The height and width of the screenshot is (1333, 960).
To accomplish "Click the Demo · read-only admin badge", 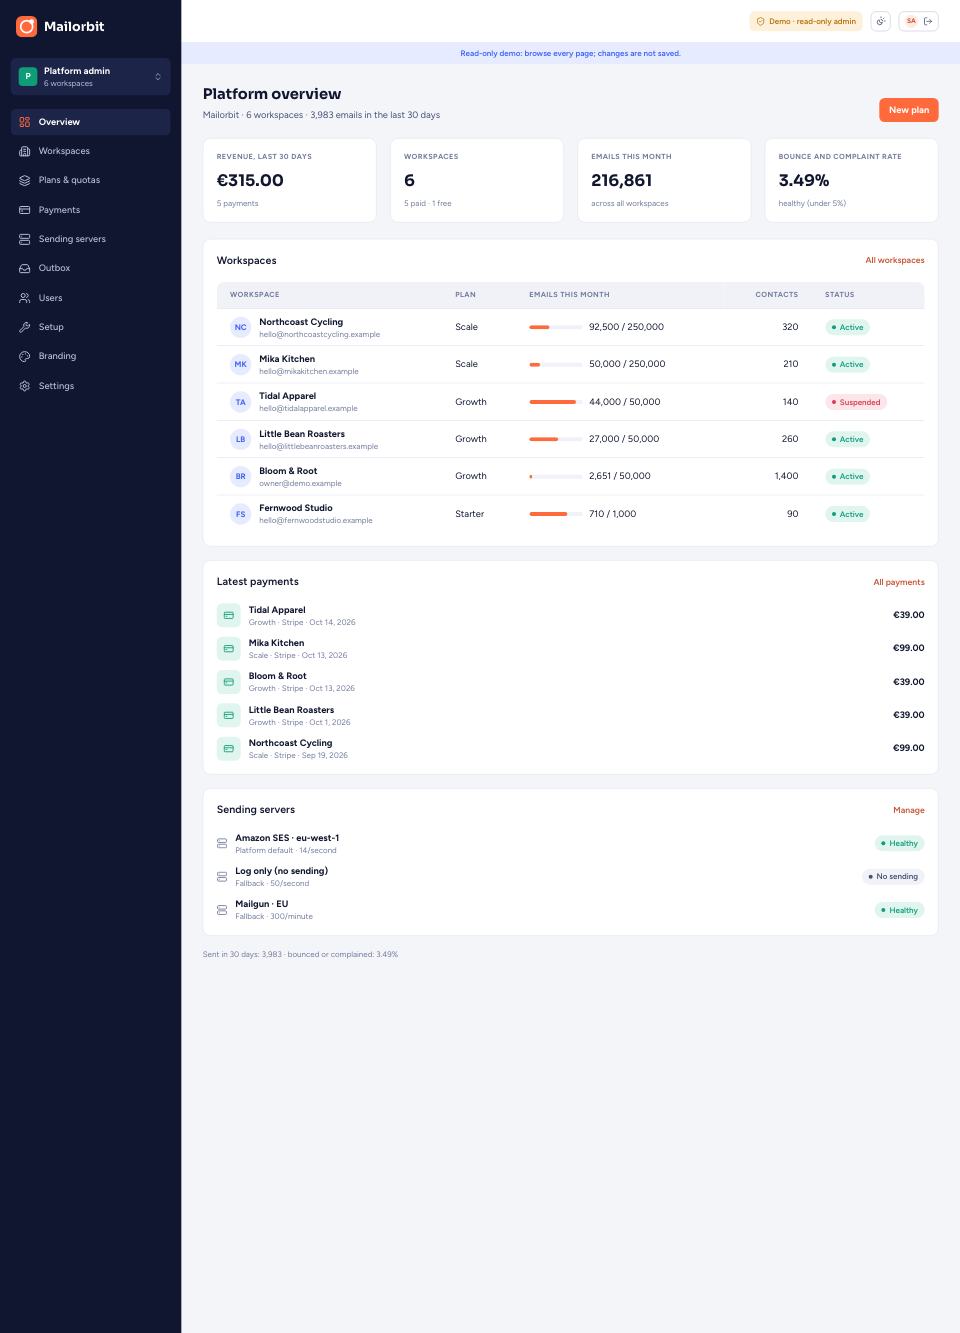I will click(x=806, y=21).
